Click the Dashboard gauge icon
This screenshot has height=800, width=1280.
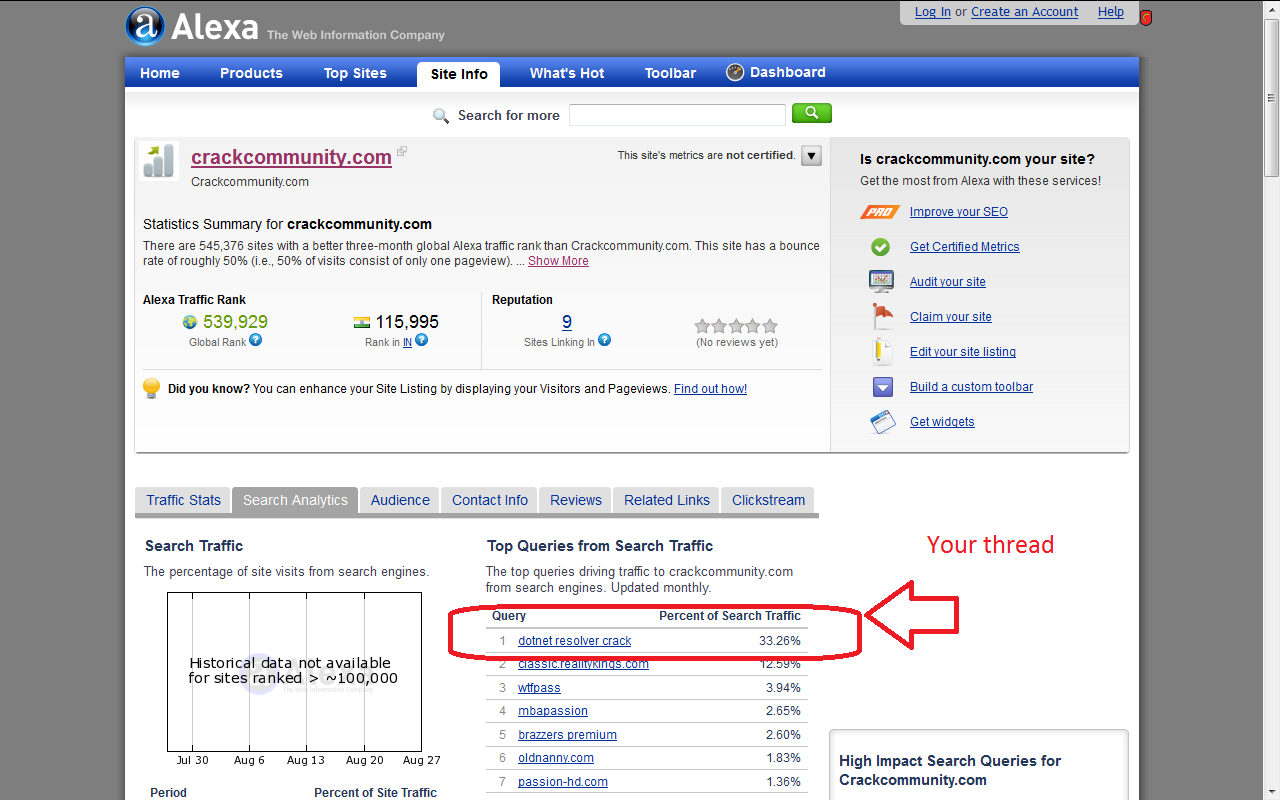pos(735,72)
